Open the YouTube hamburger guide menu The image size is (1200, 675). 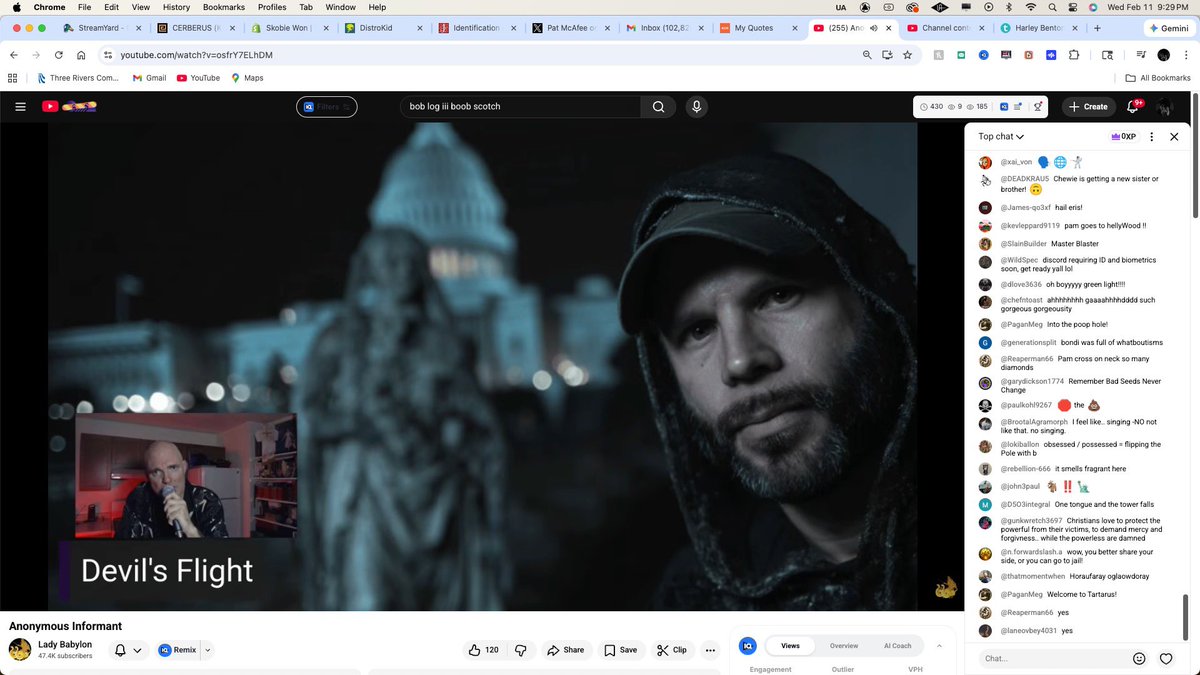pos(20,106)
